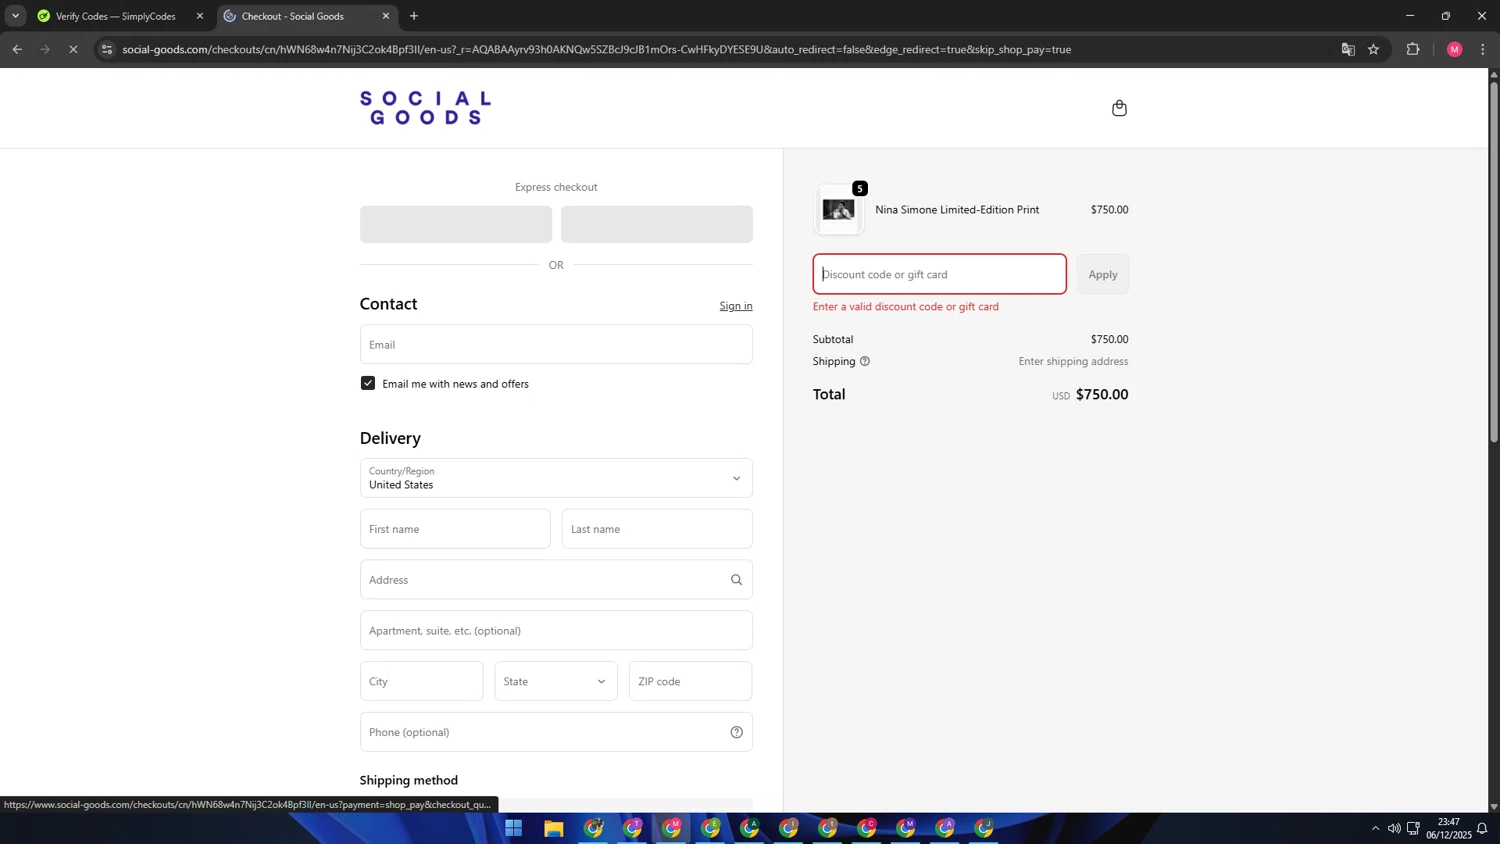Click the Email input field

click(x=556, y=344)
